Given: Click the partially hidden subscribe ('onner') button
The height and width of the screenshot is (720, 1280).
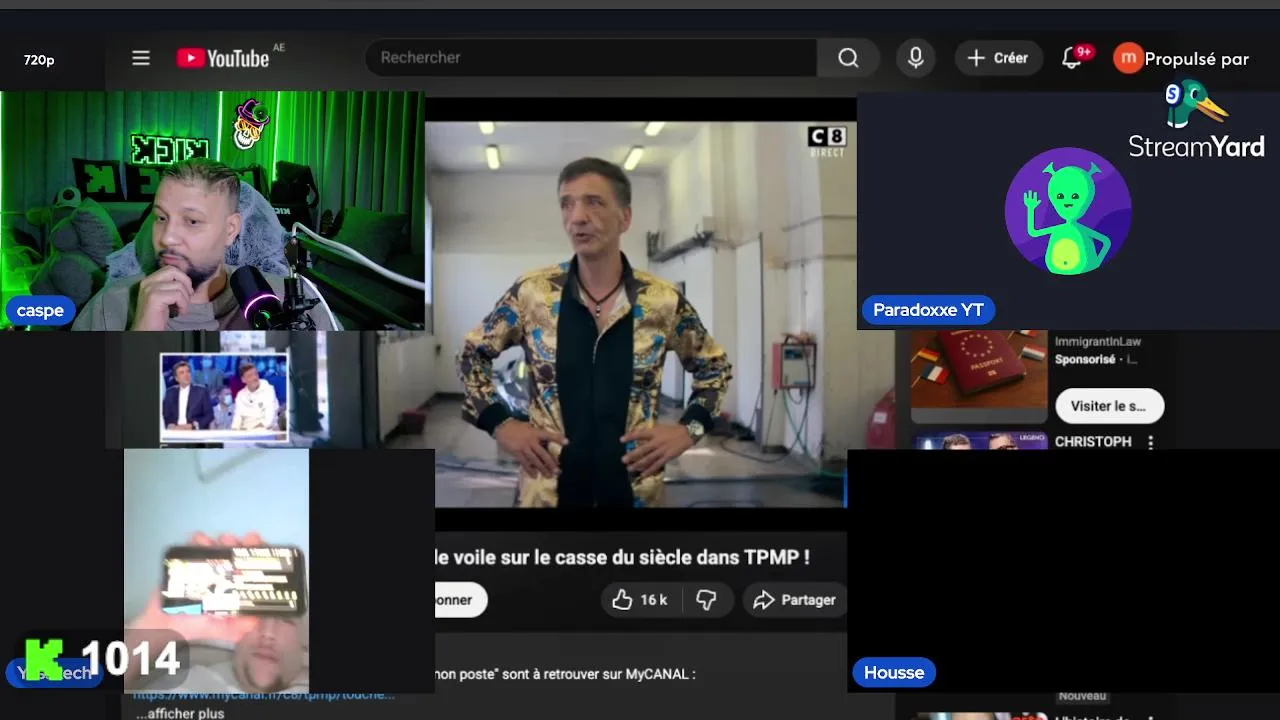Looking at the screenshot, I should [x=461, y=600].
